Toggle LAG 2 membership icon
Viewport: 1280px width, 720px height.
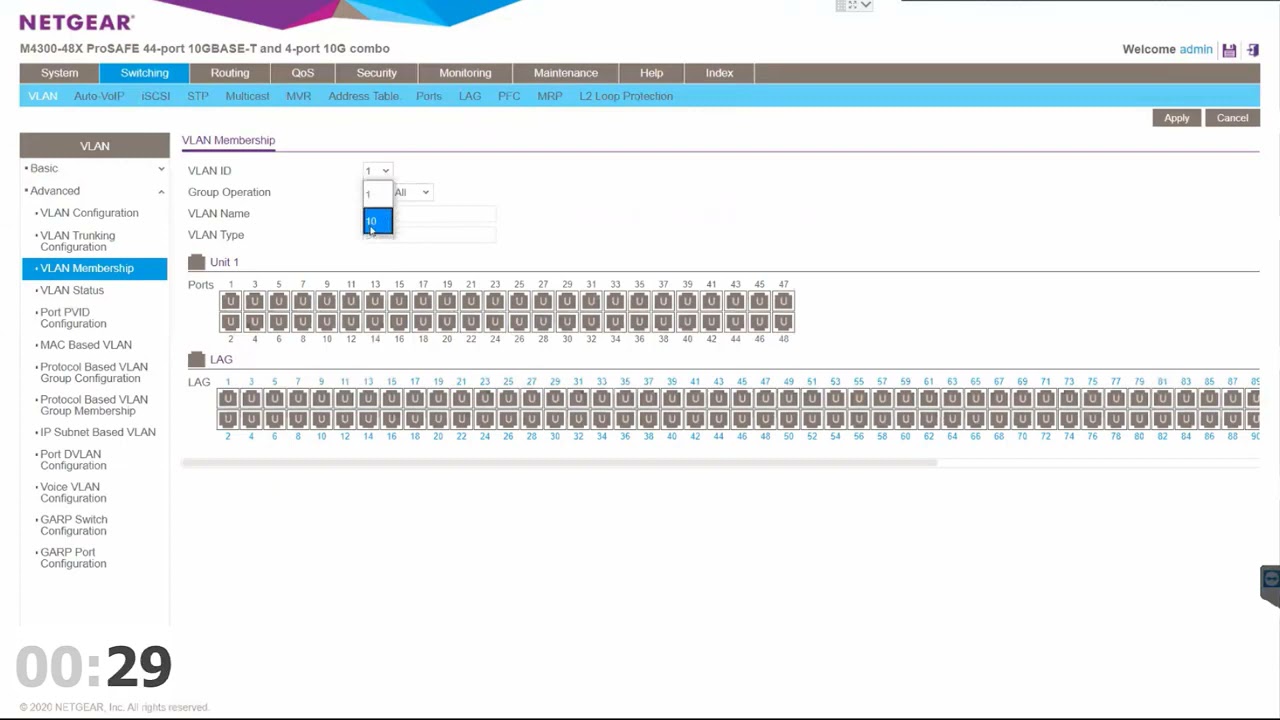point(228,419)
